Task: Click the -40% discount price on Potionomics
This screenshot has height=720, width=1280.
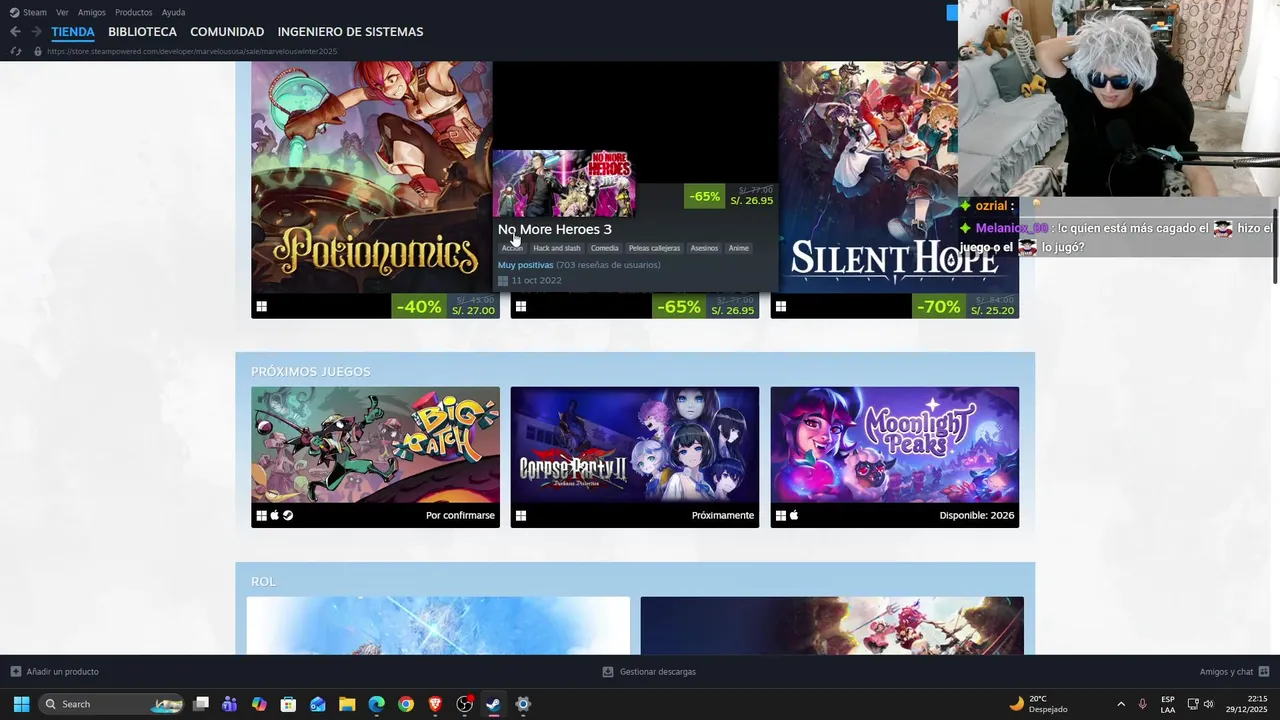Action: click(x=446, y=306)
